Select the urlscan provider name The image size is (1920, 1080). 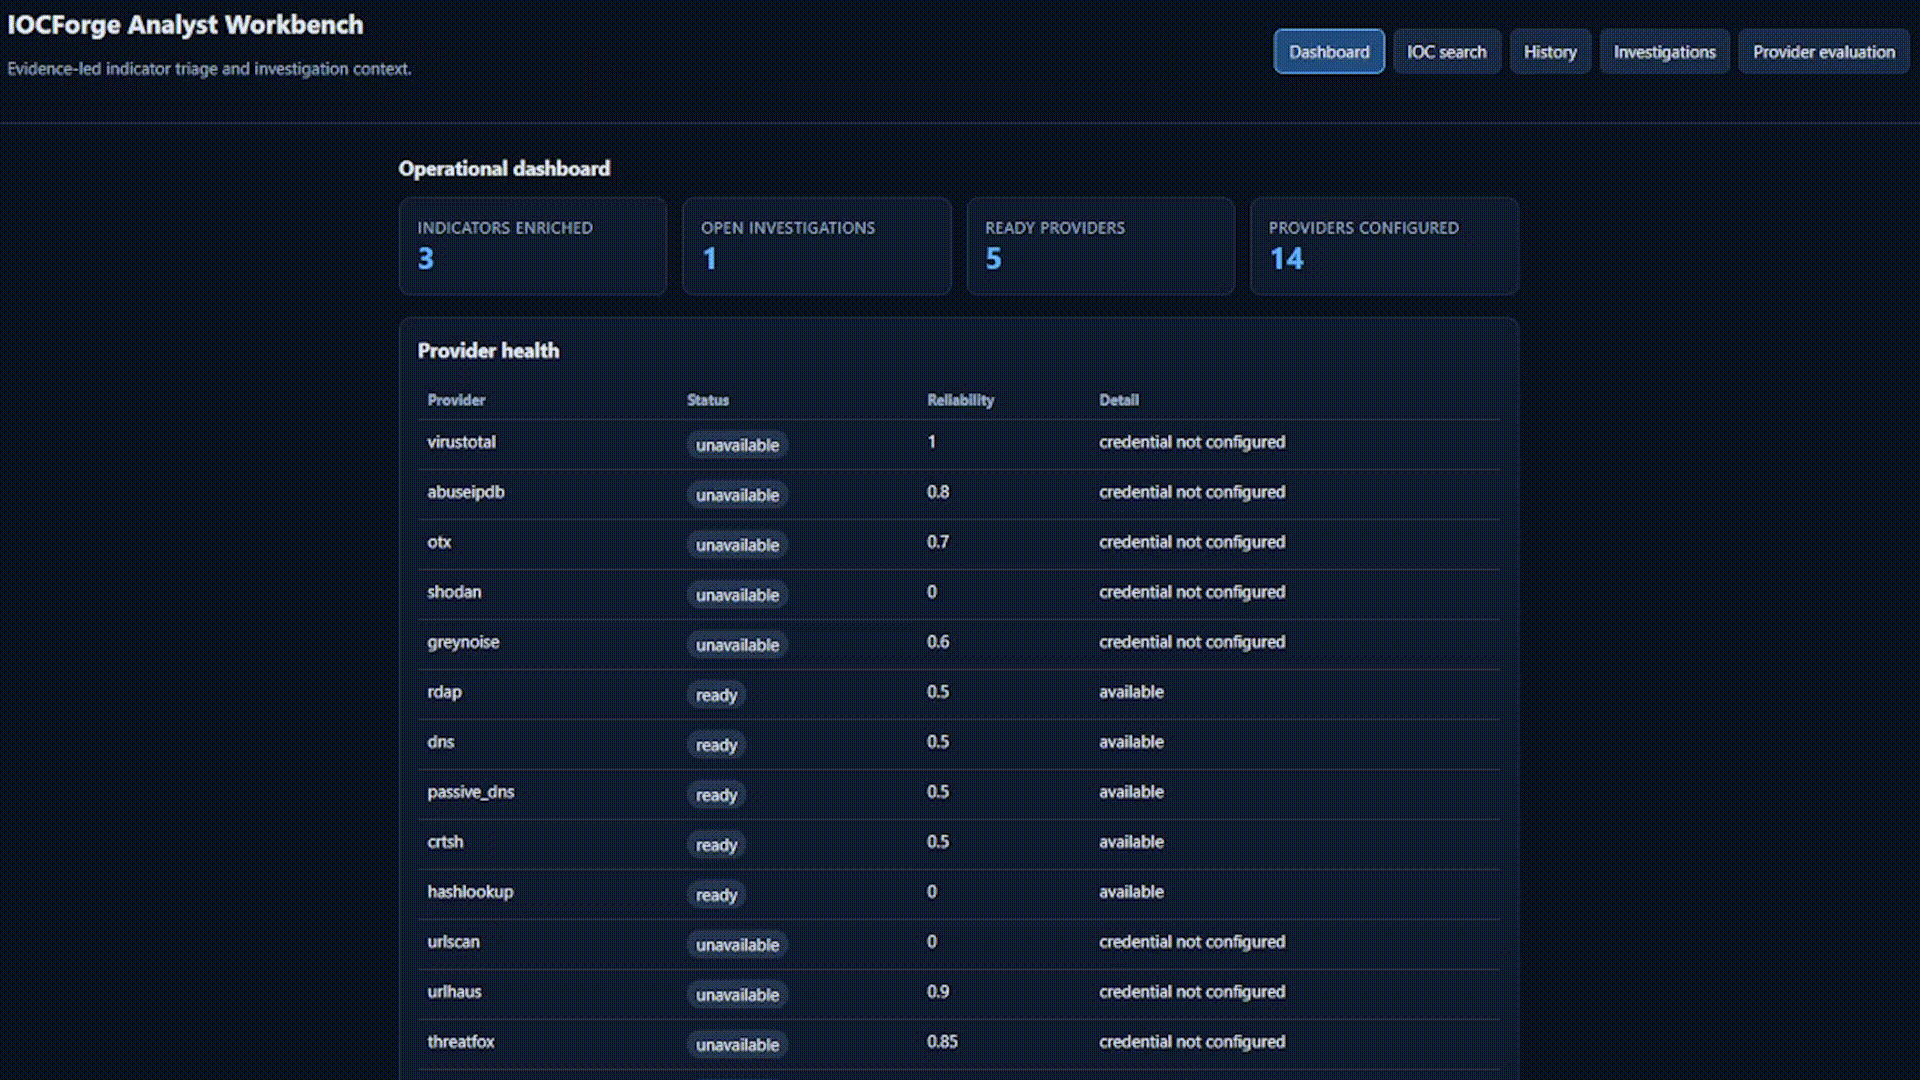453,942
